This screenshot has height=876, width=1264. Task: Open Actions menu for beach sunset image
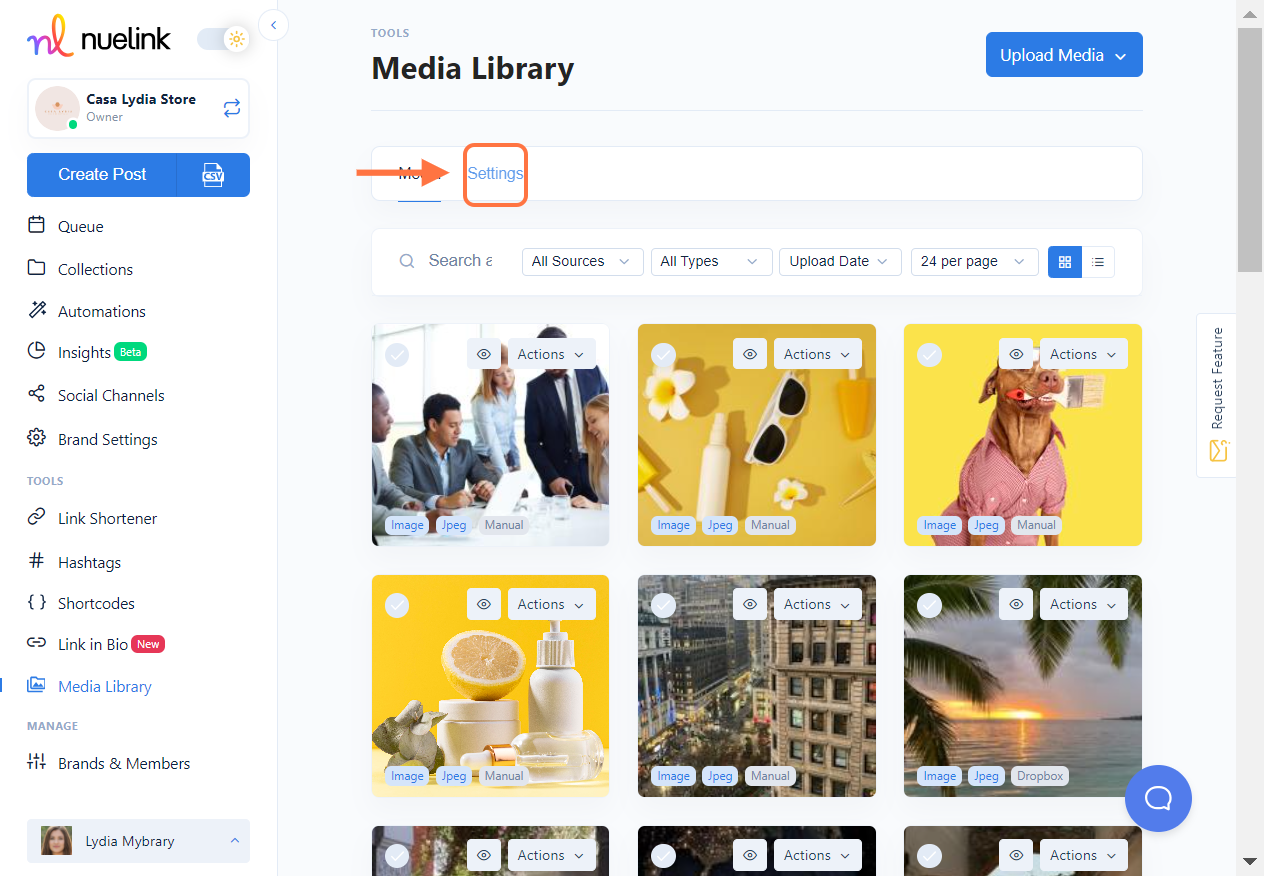1084,604
